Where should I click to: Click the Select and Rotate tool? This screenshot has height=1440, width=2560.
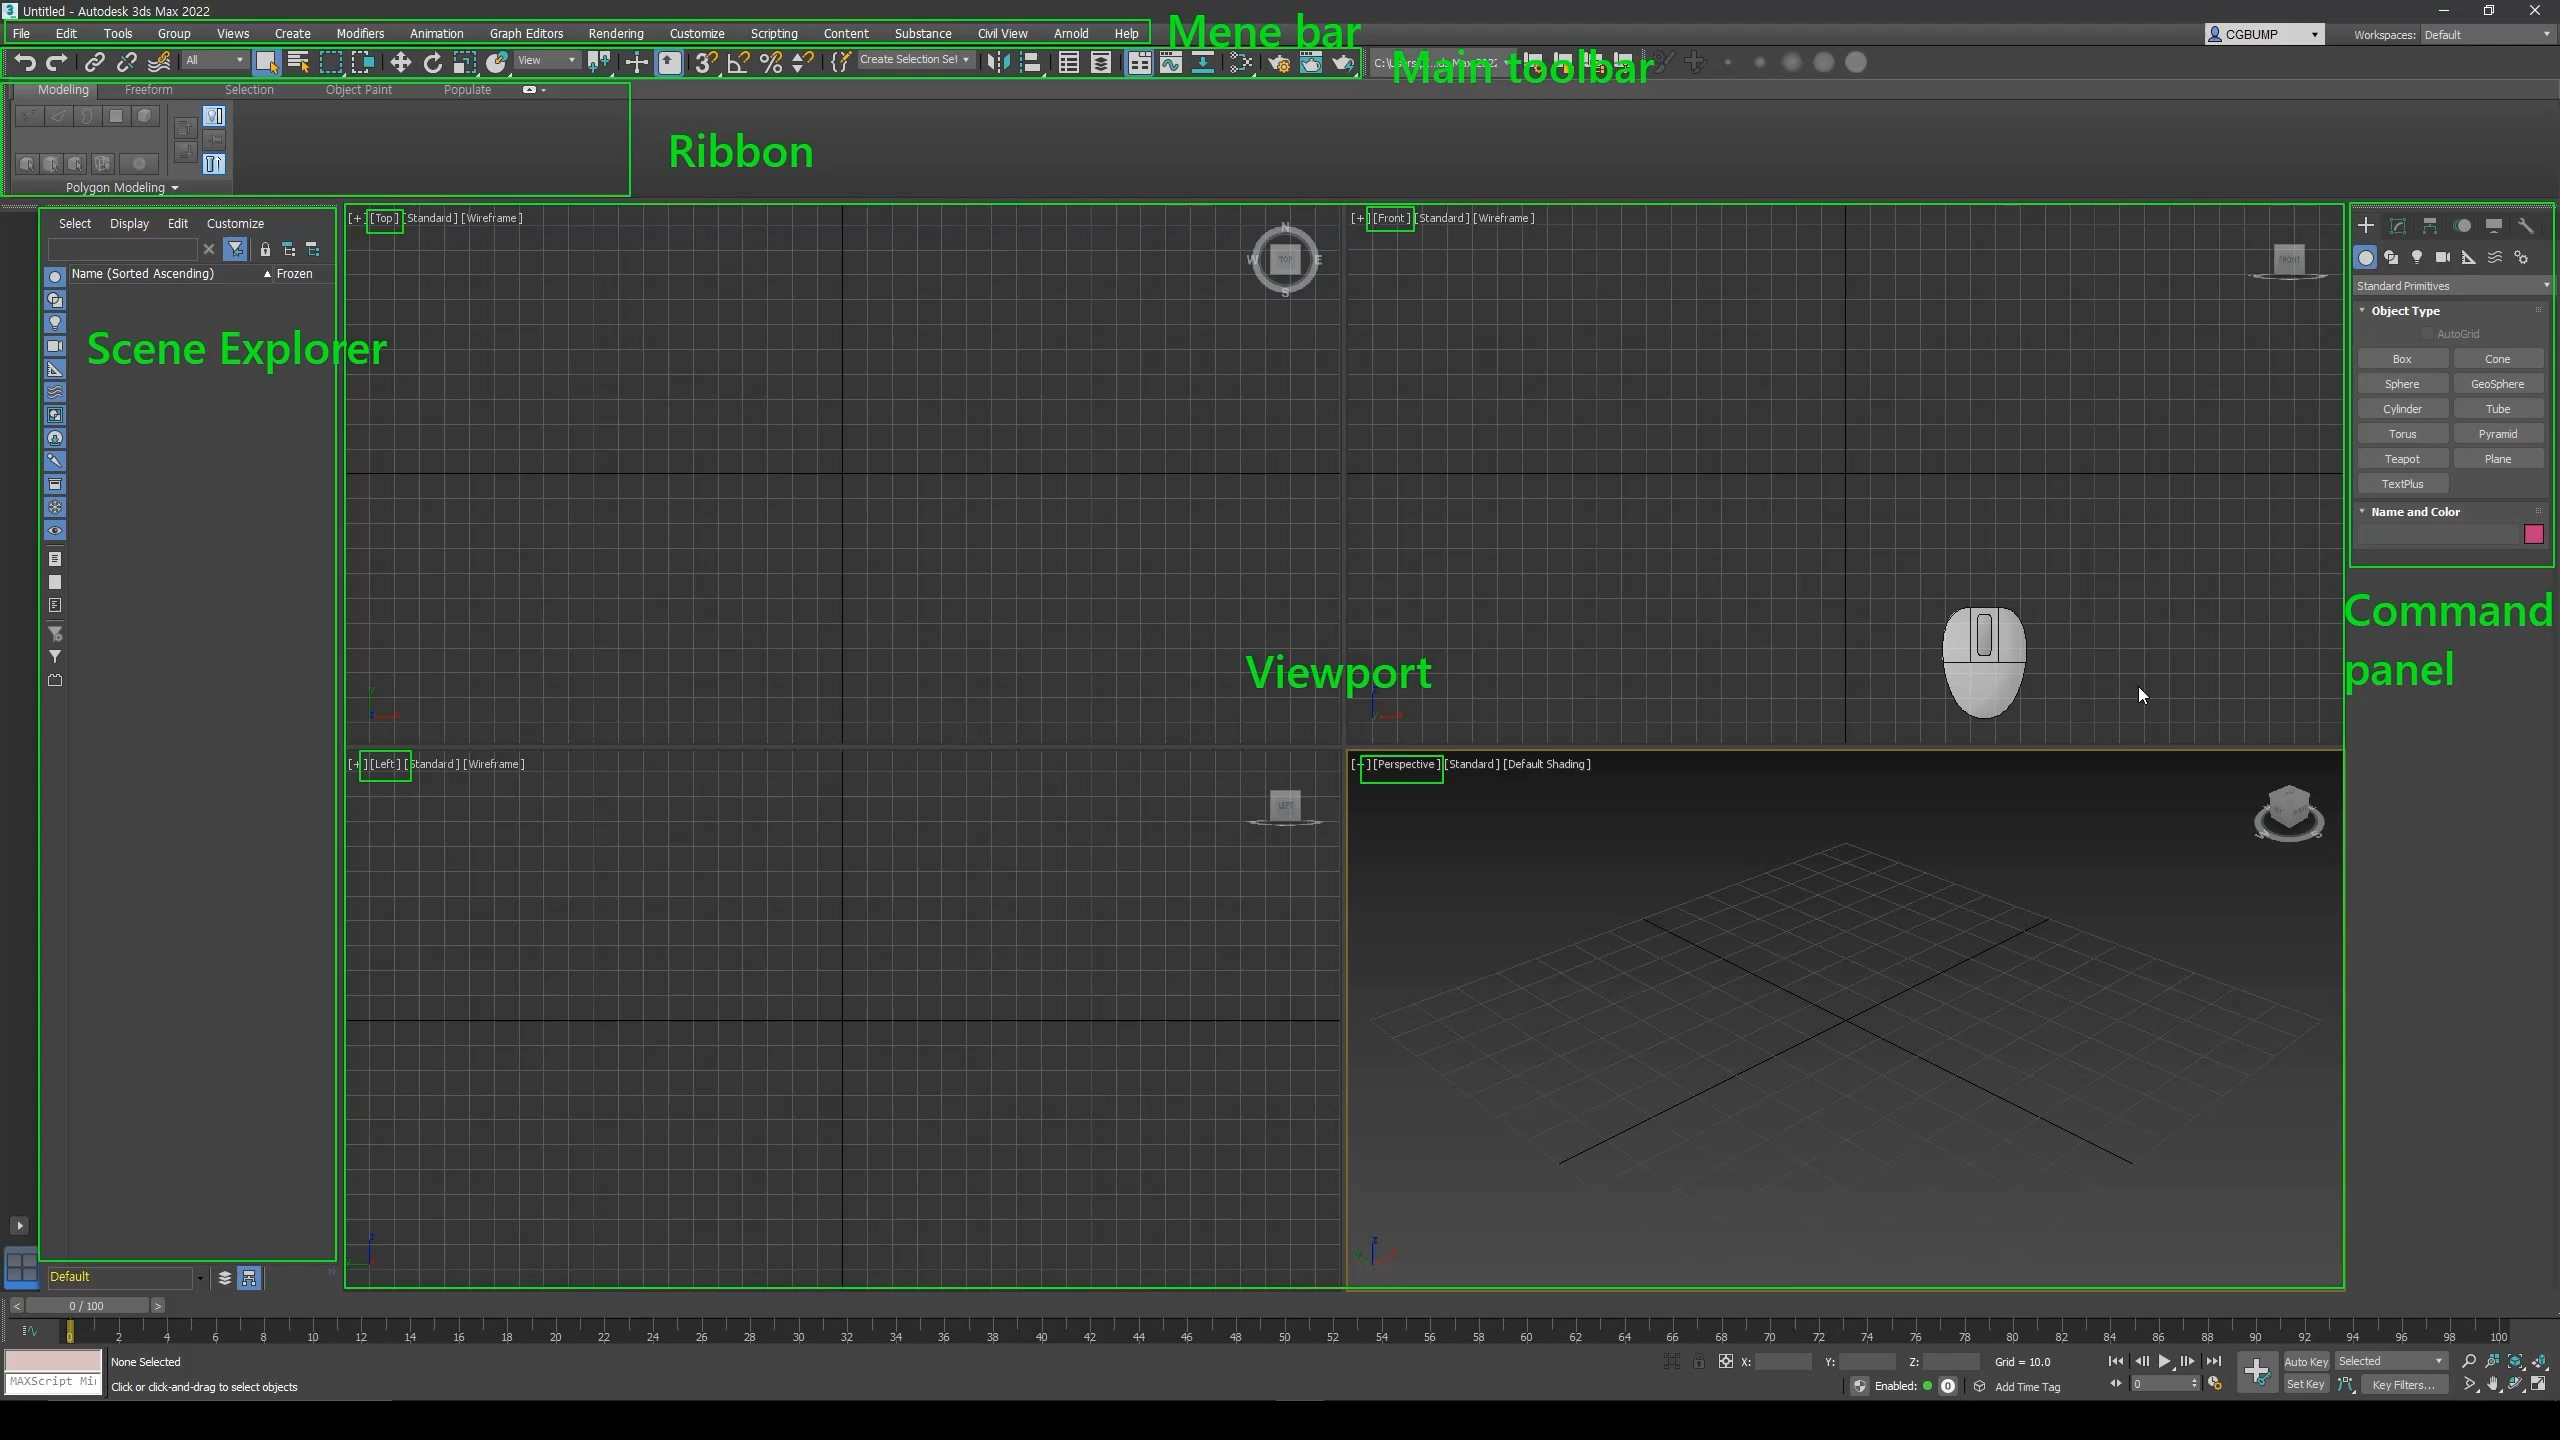432,63
